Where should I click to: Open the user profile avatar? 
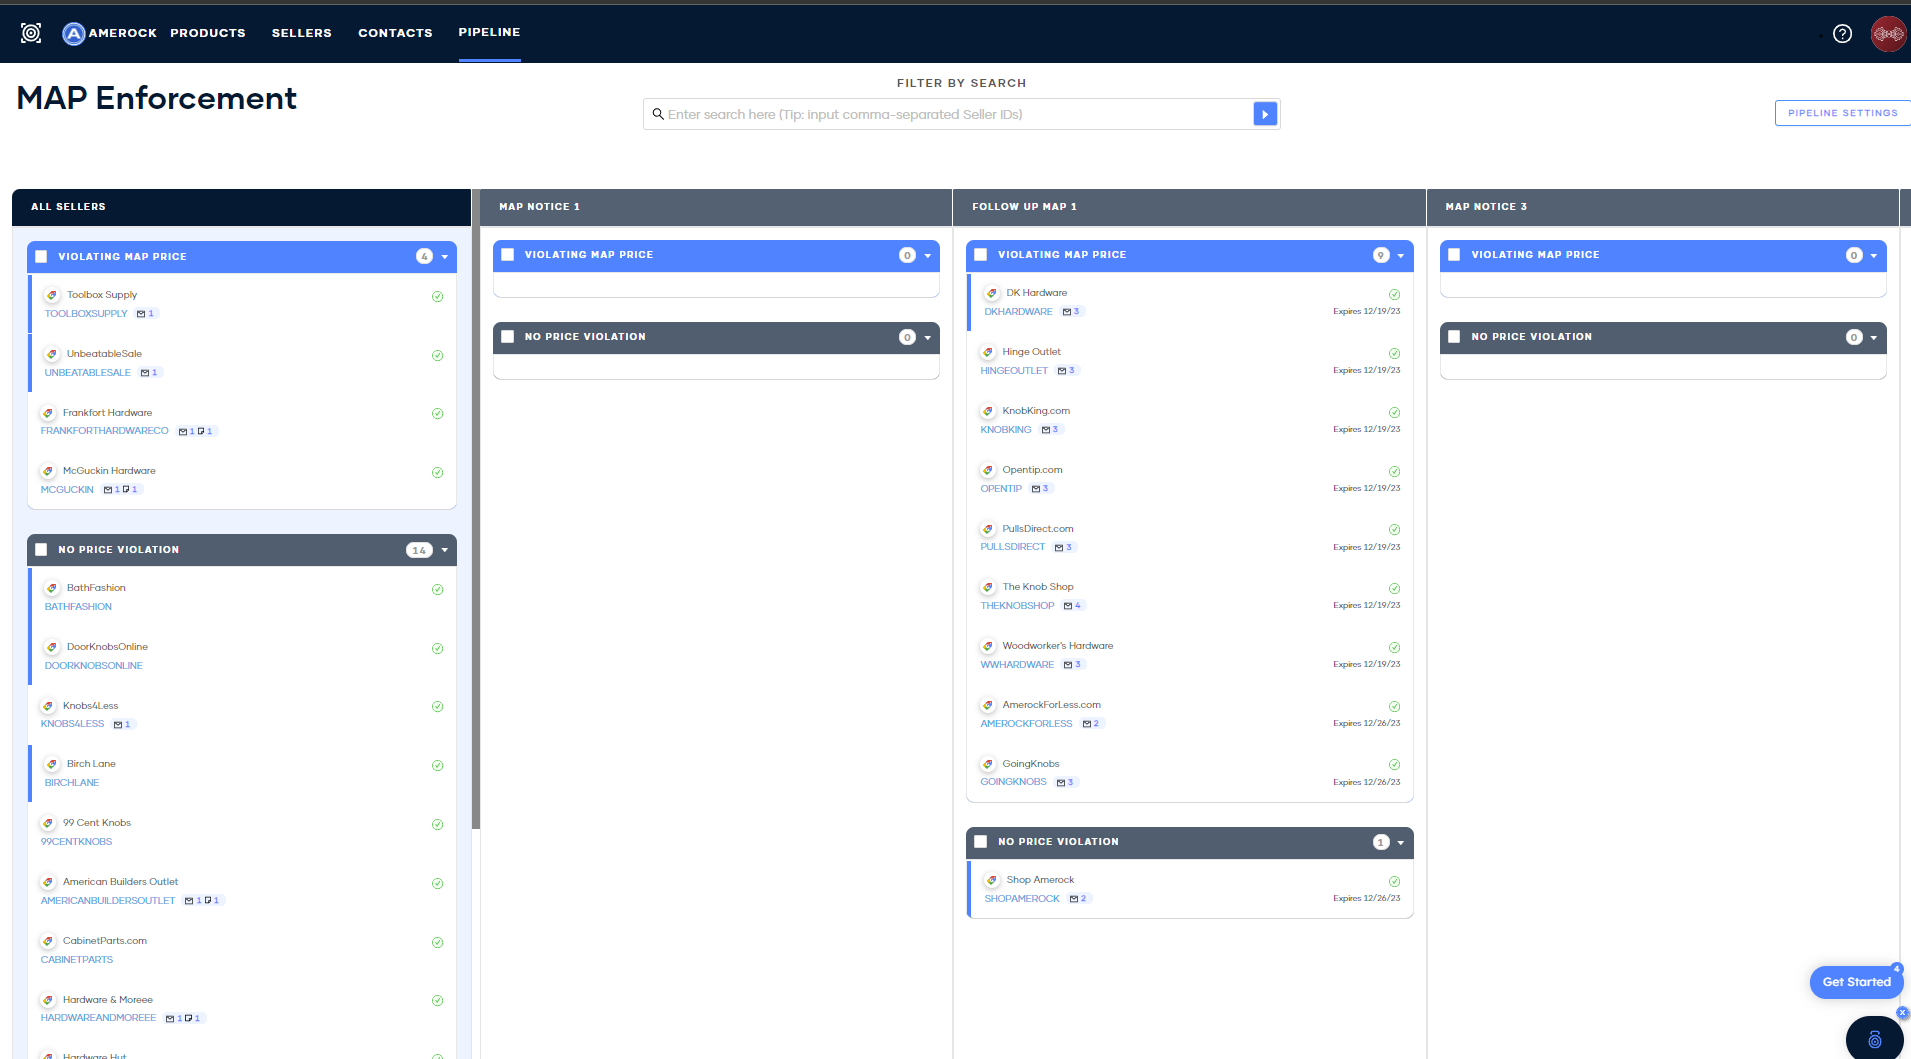(x=1887, y=34)
